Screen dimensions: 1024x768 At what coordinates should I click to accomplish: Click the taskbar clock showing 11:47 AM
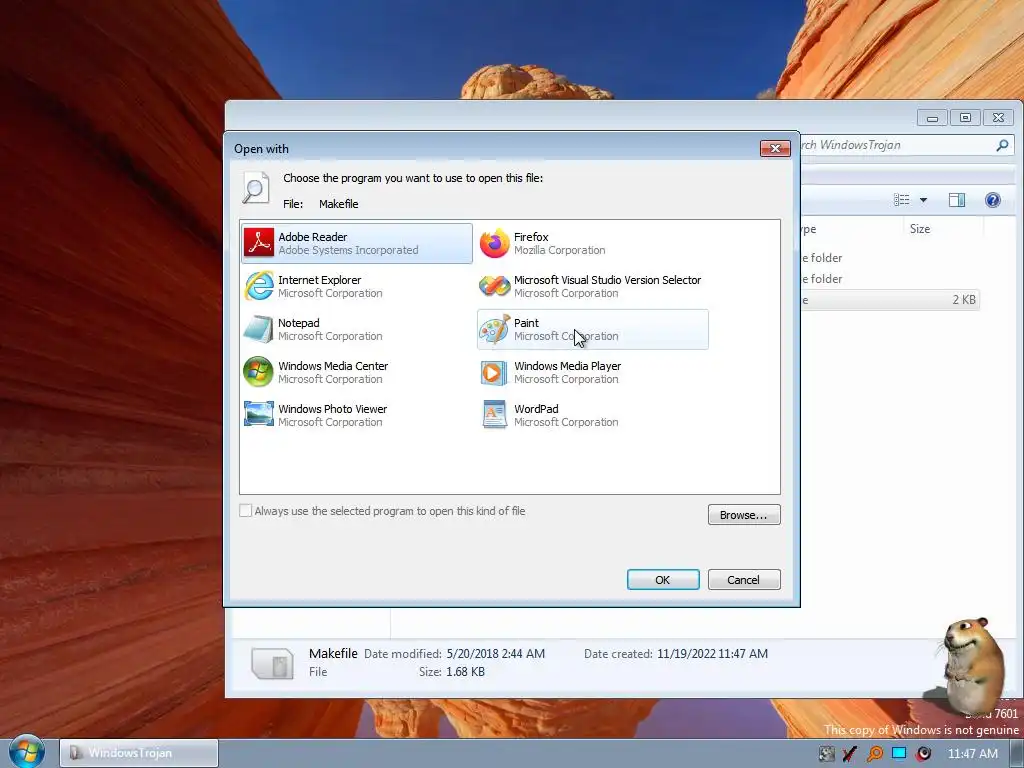(972, 754)
